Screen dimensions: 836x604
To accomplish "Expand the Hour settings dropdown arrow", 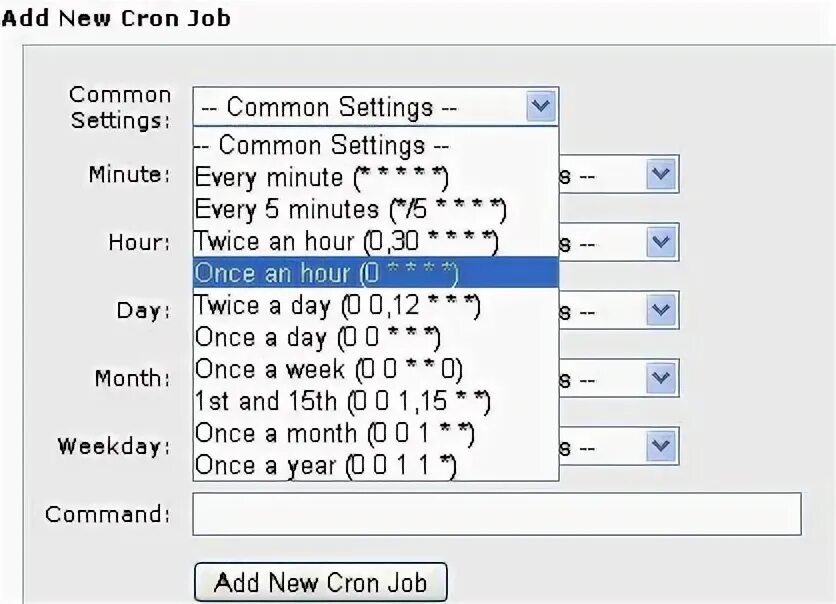I will coord(660,243).
